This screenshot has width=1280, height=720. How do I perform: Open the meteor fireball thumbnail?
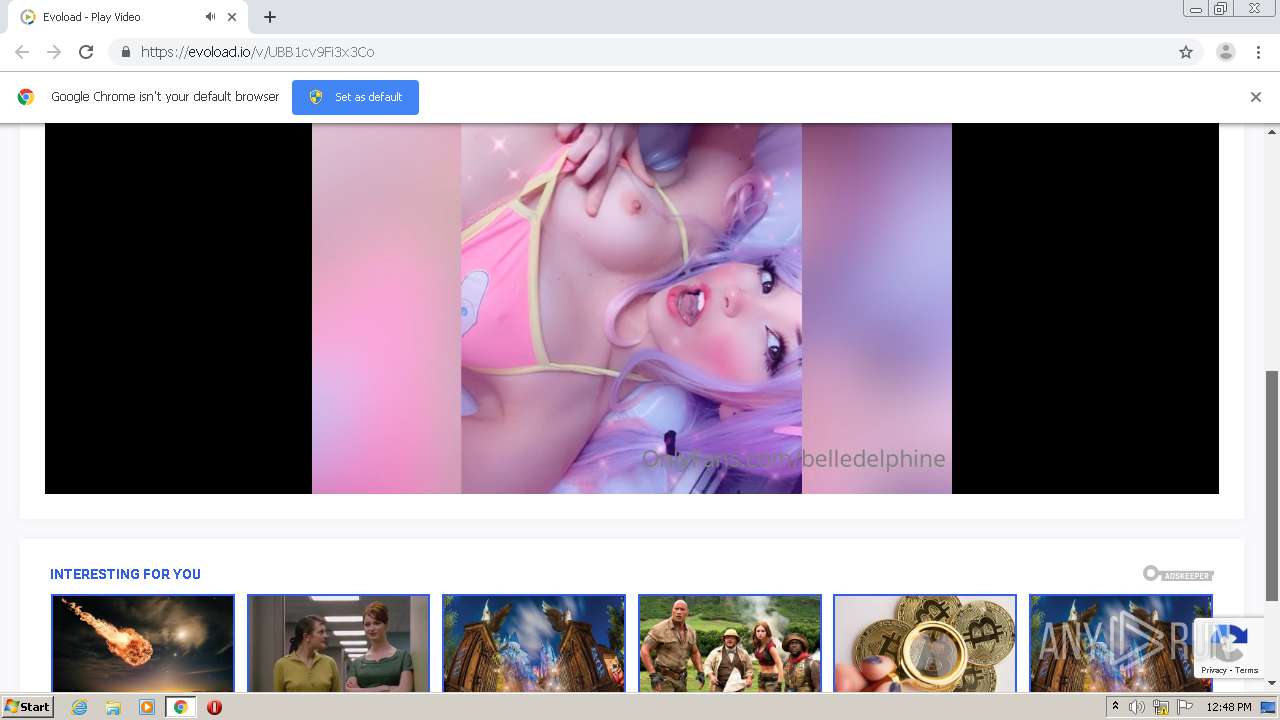pyautogui.click(x=143, y=643)
